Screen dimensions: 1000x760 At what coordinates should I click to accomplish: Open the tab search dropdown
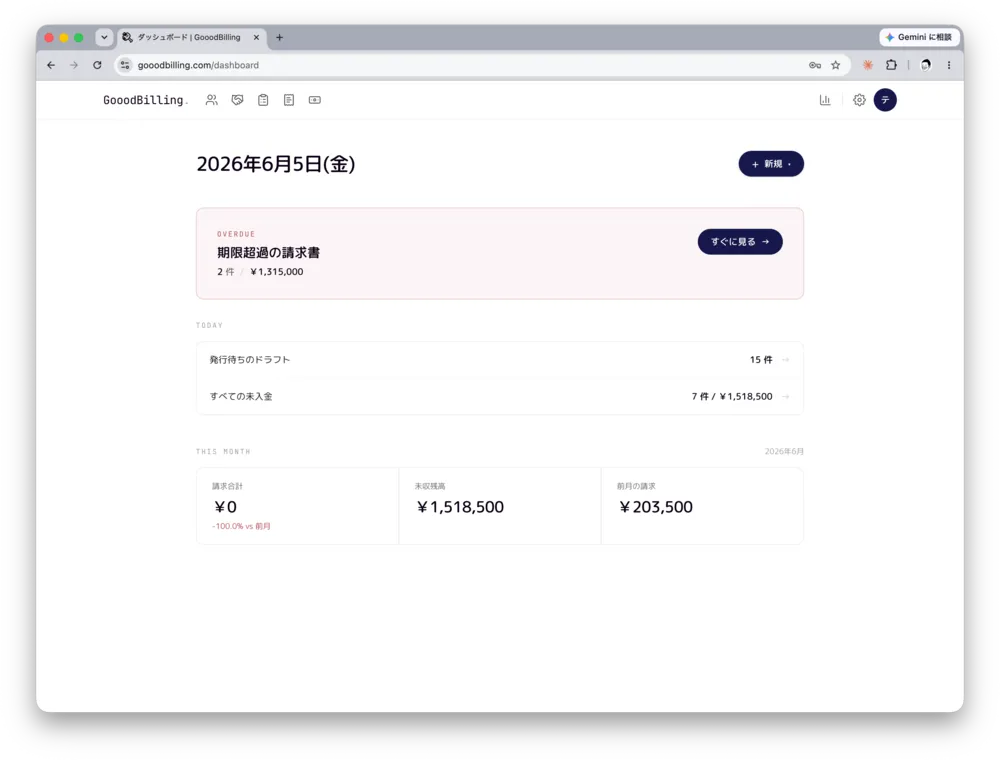coord(104,38)
